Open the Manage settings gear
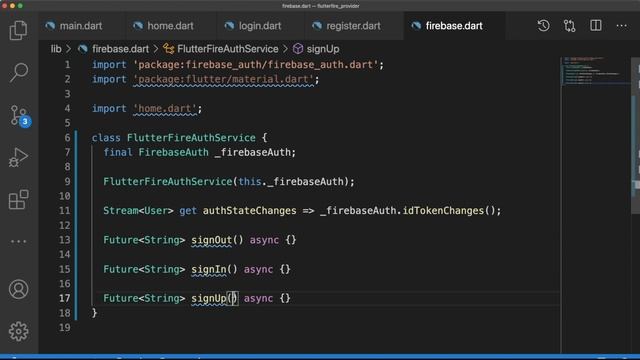The width and height of the screenshot is (640, 360). pos(18,331)
